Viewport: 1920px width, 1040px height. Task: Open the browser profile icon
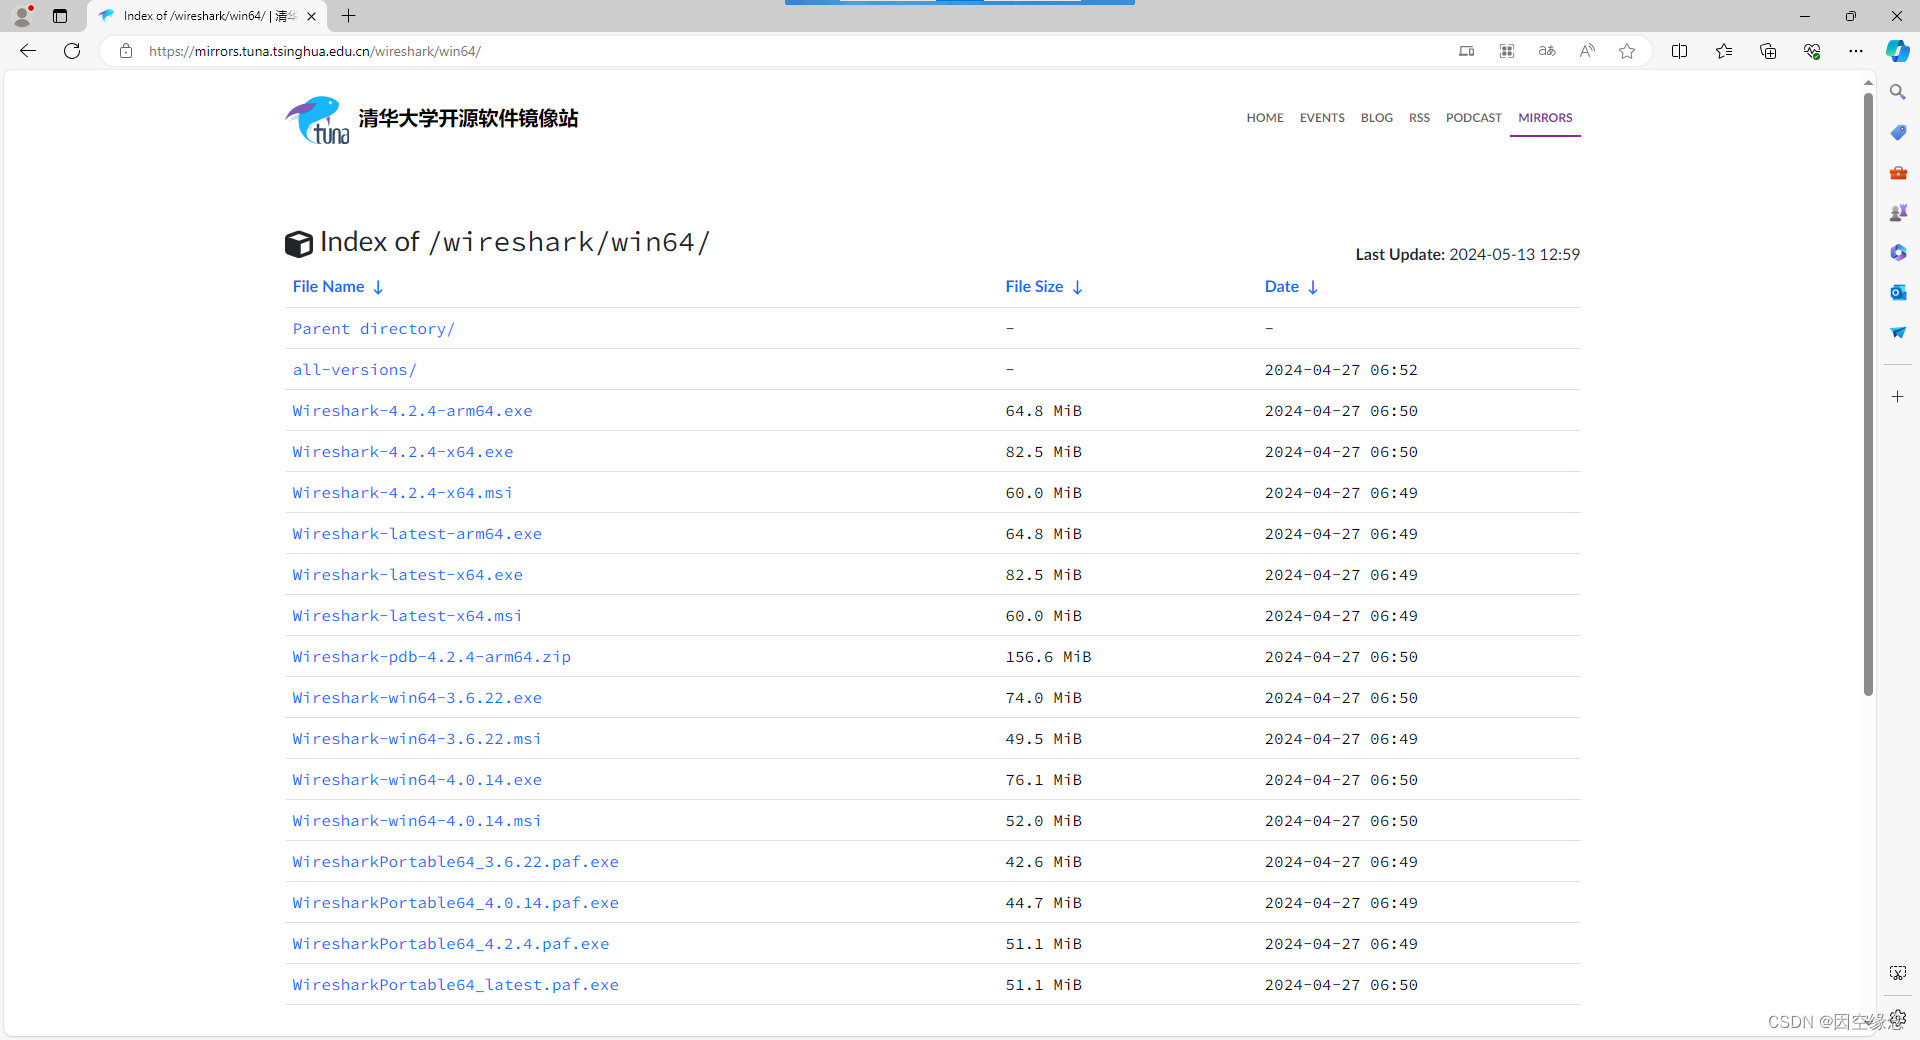(x=22, y=16)
